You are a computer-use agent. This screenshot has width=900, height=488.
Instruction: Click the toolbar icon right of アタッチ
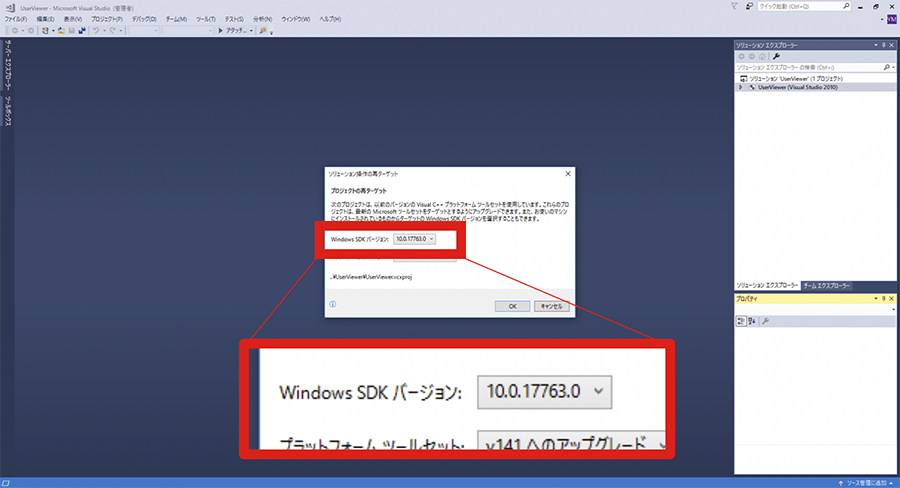[263, 30]
